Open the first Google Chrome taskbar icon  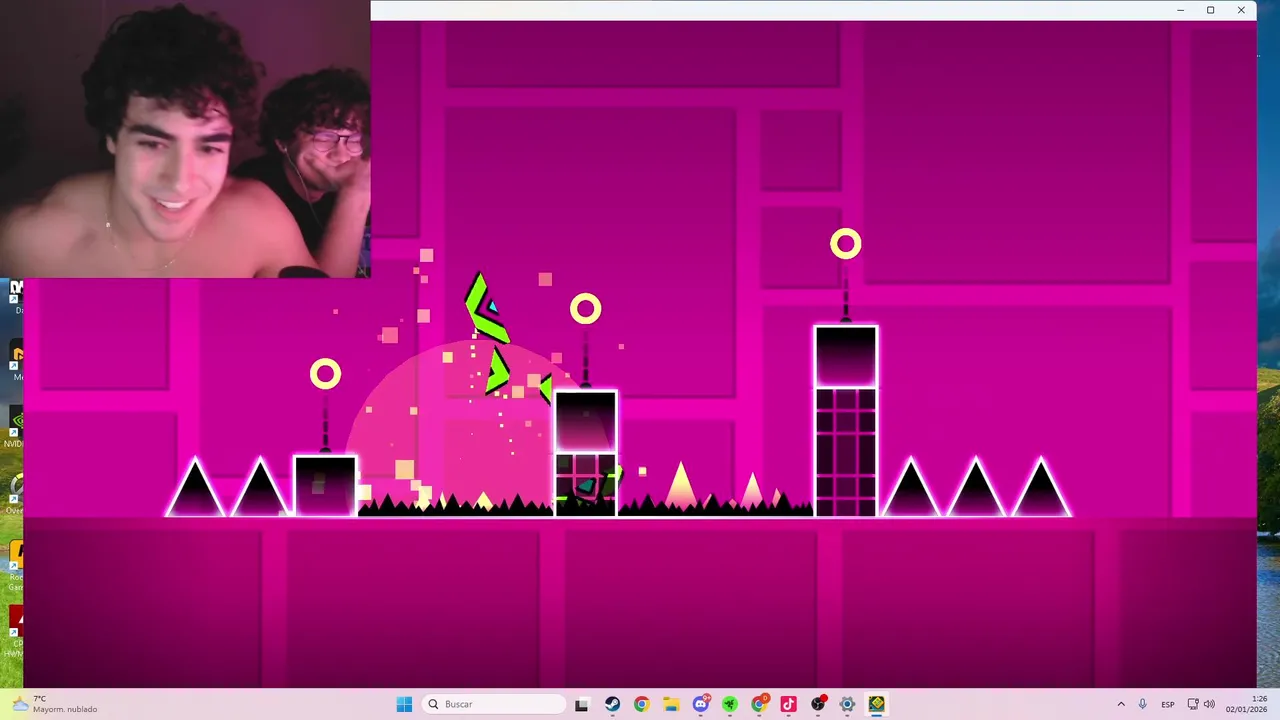641,704
